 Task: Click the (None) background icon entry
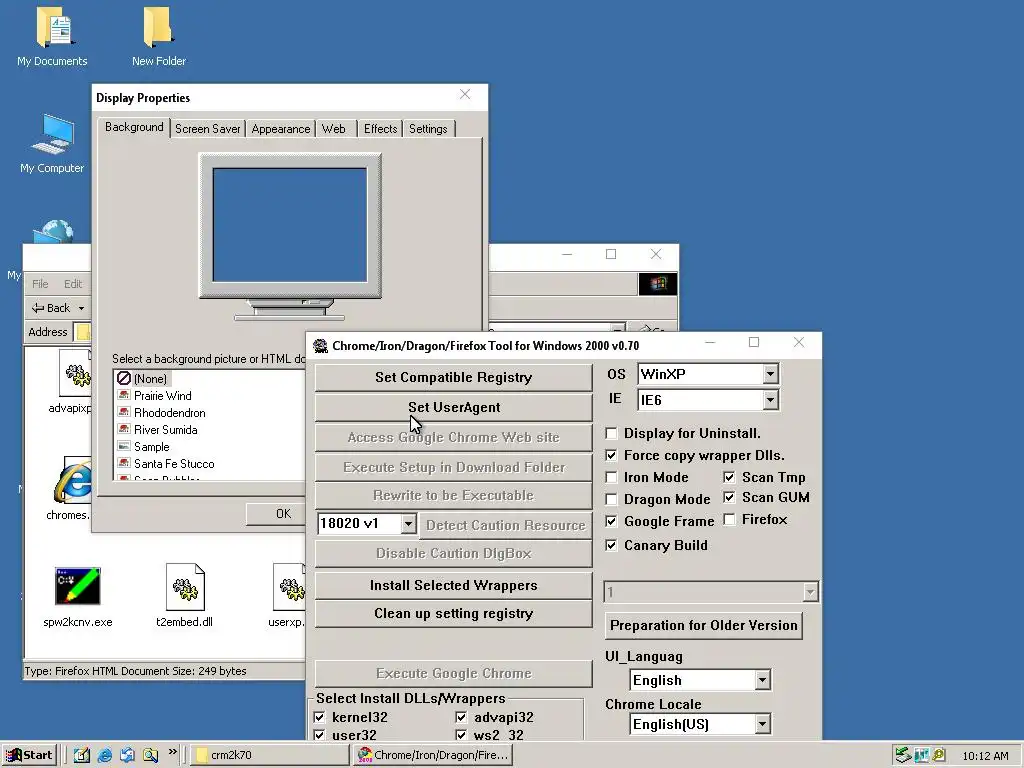pos(123,378)
